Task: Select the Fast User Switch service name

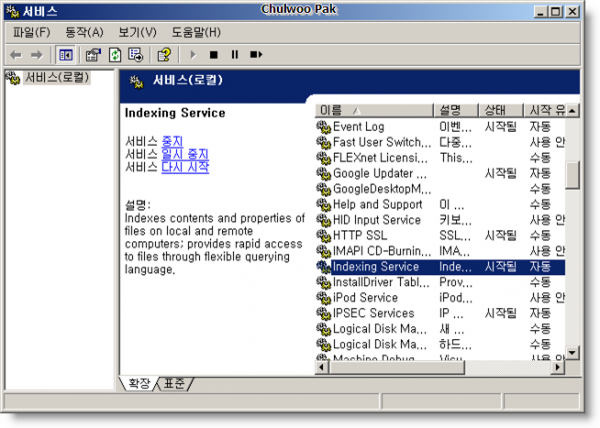Action: click(382, 142)
